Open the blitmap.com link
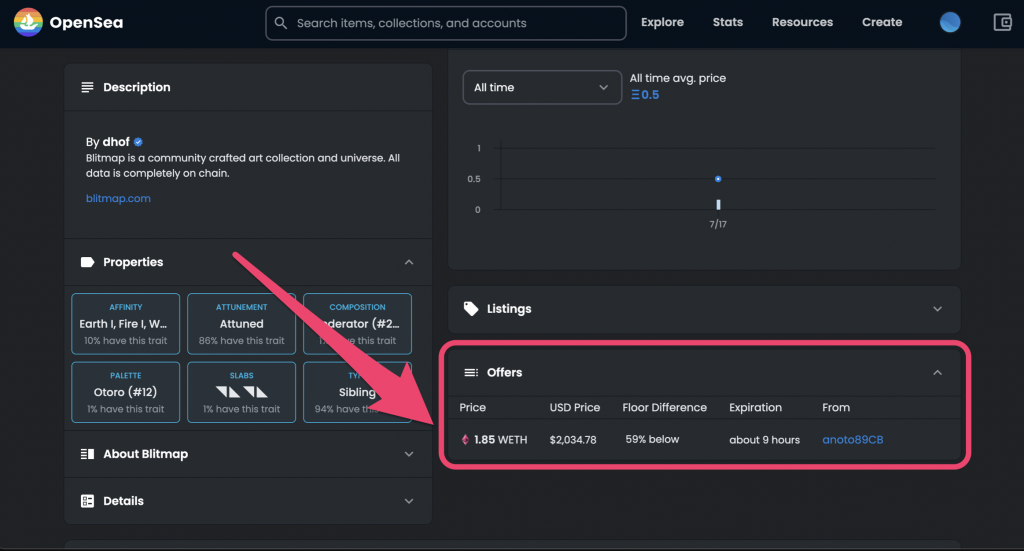 (118, 198)
